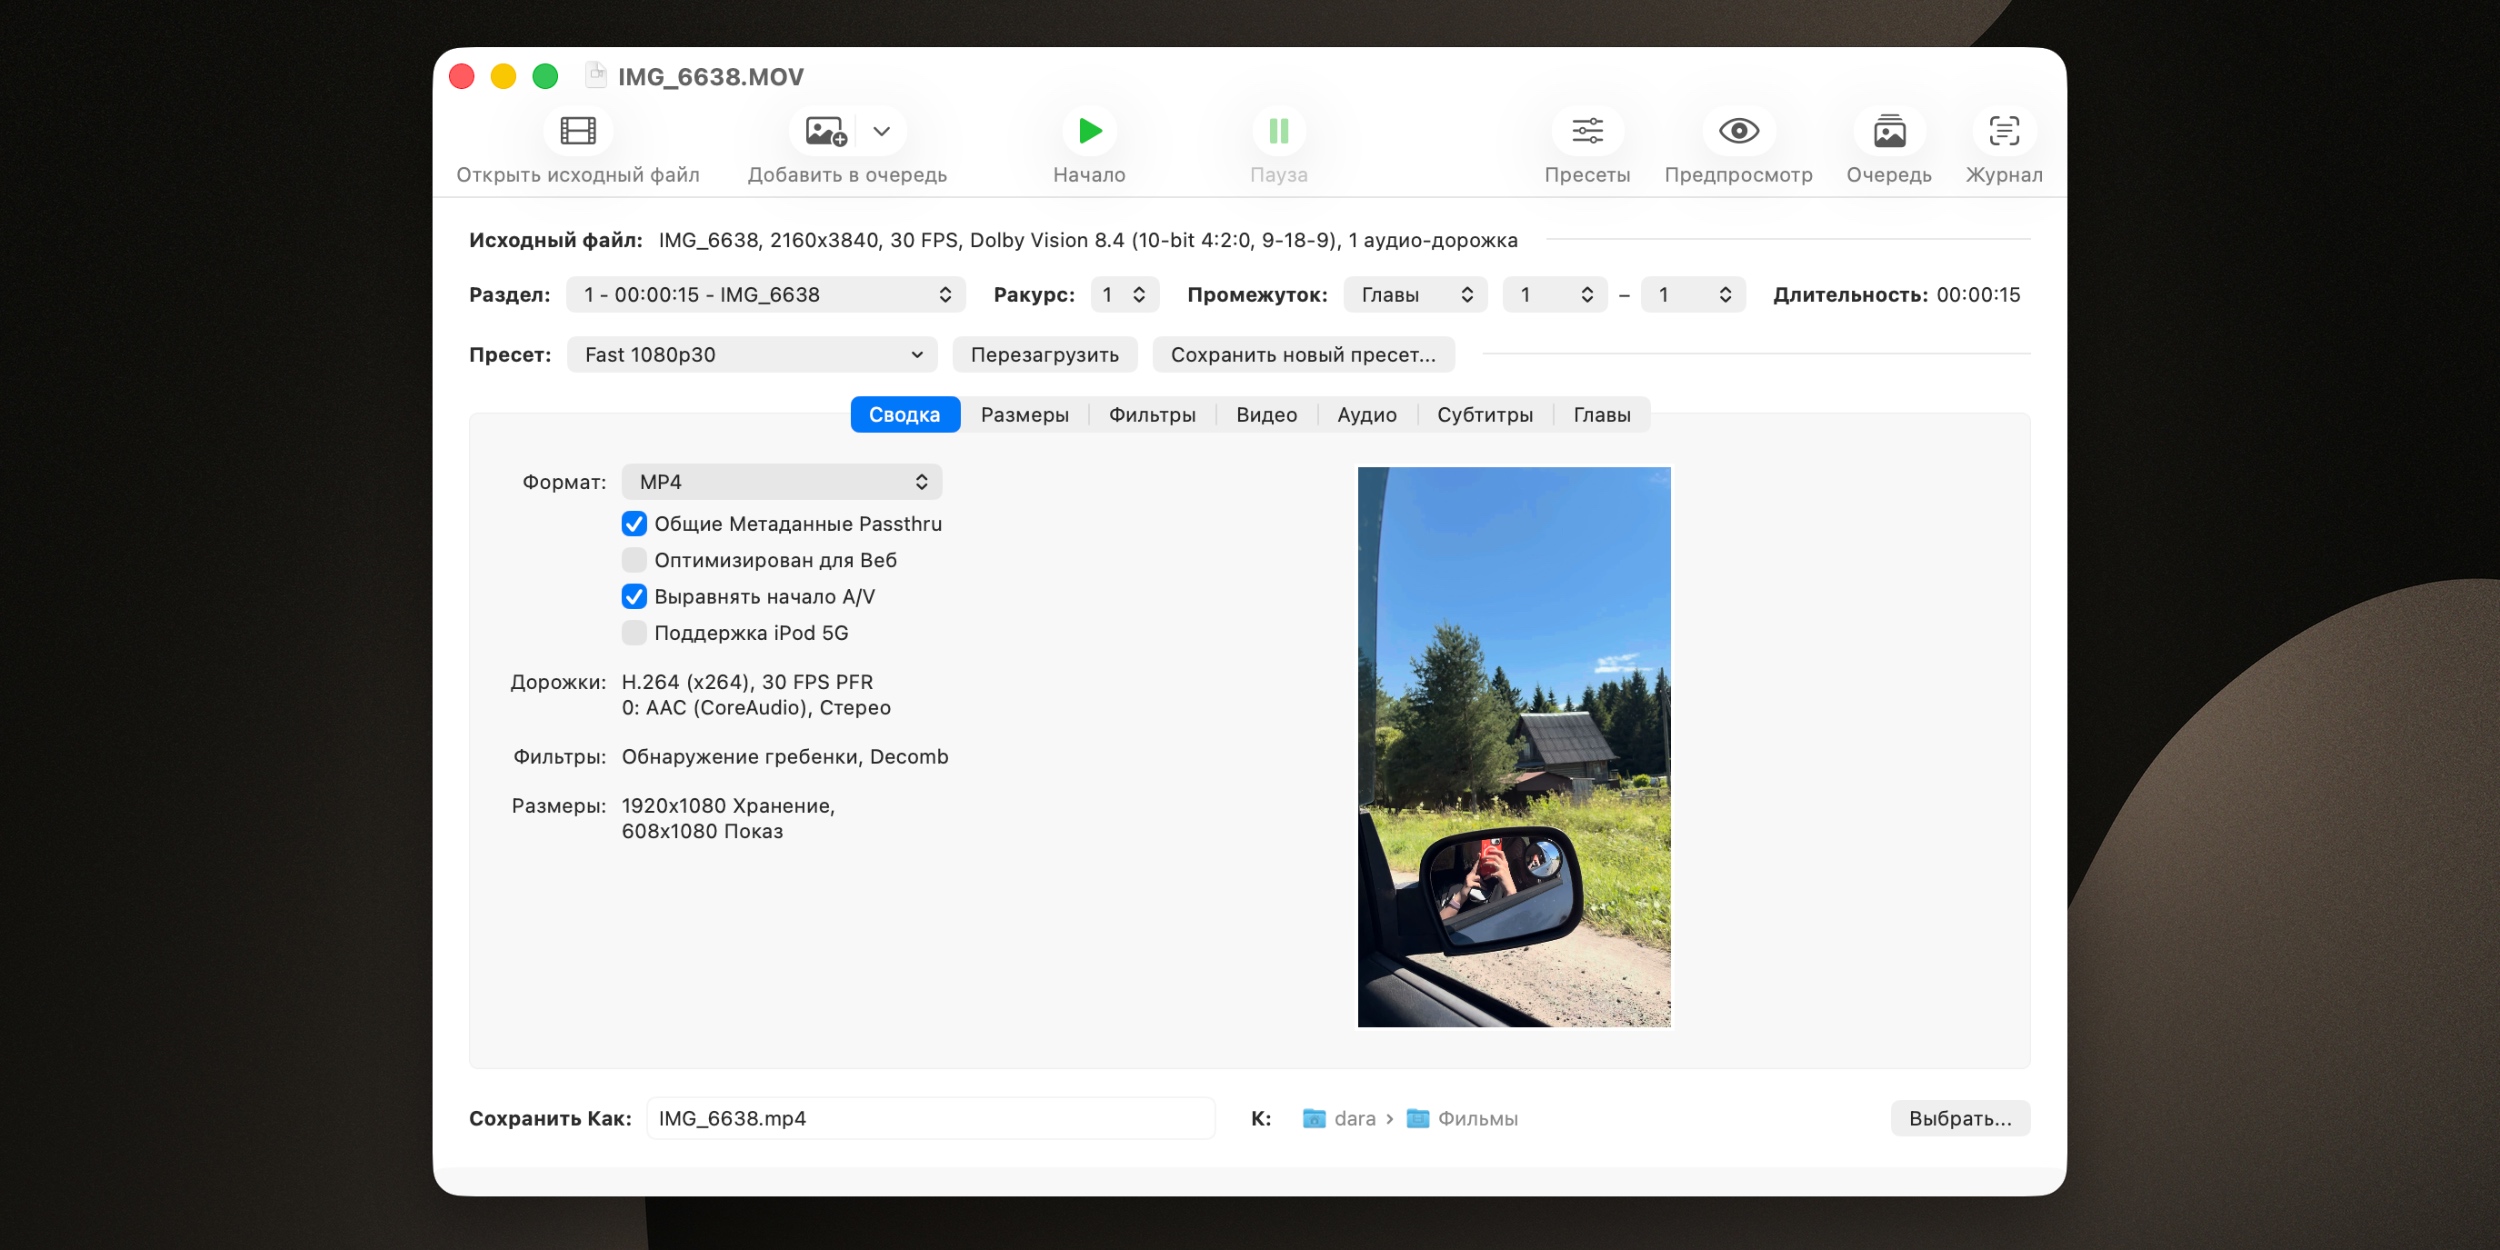Switch to the Субтитры tab
The height and width of the screenshot is (1250, 2500).
1485,415
